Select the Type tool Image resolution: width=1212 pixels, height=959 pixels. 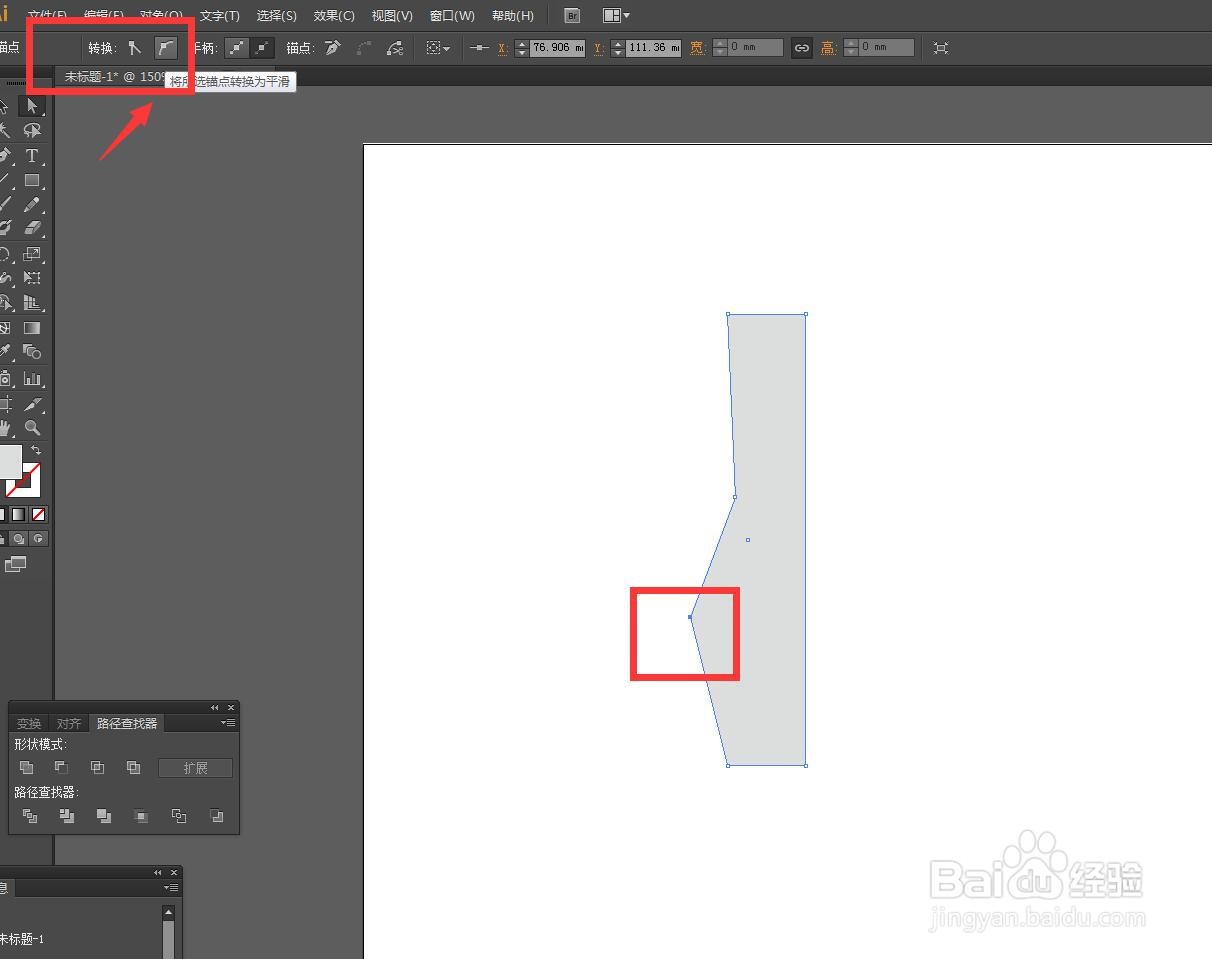[x=32, y=156]
